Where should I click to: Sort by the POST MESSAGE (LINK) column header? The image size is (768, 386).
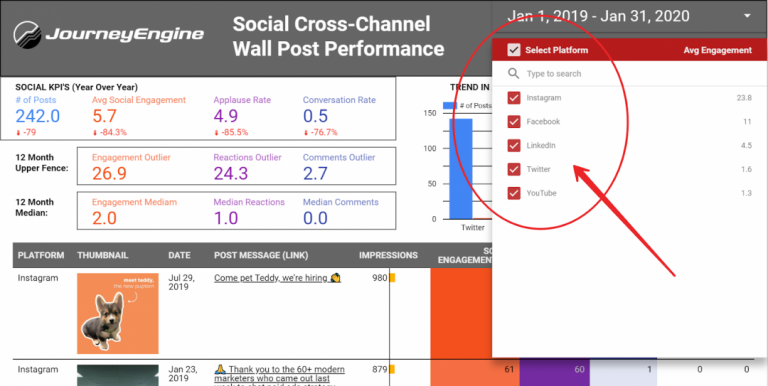click(x=261, y=255)
